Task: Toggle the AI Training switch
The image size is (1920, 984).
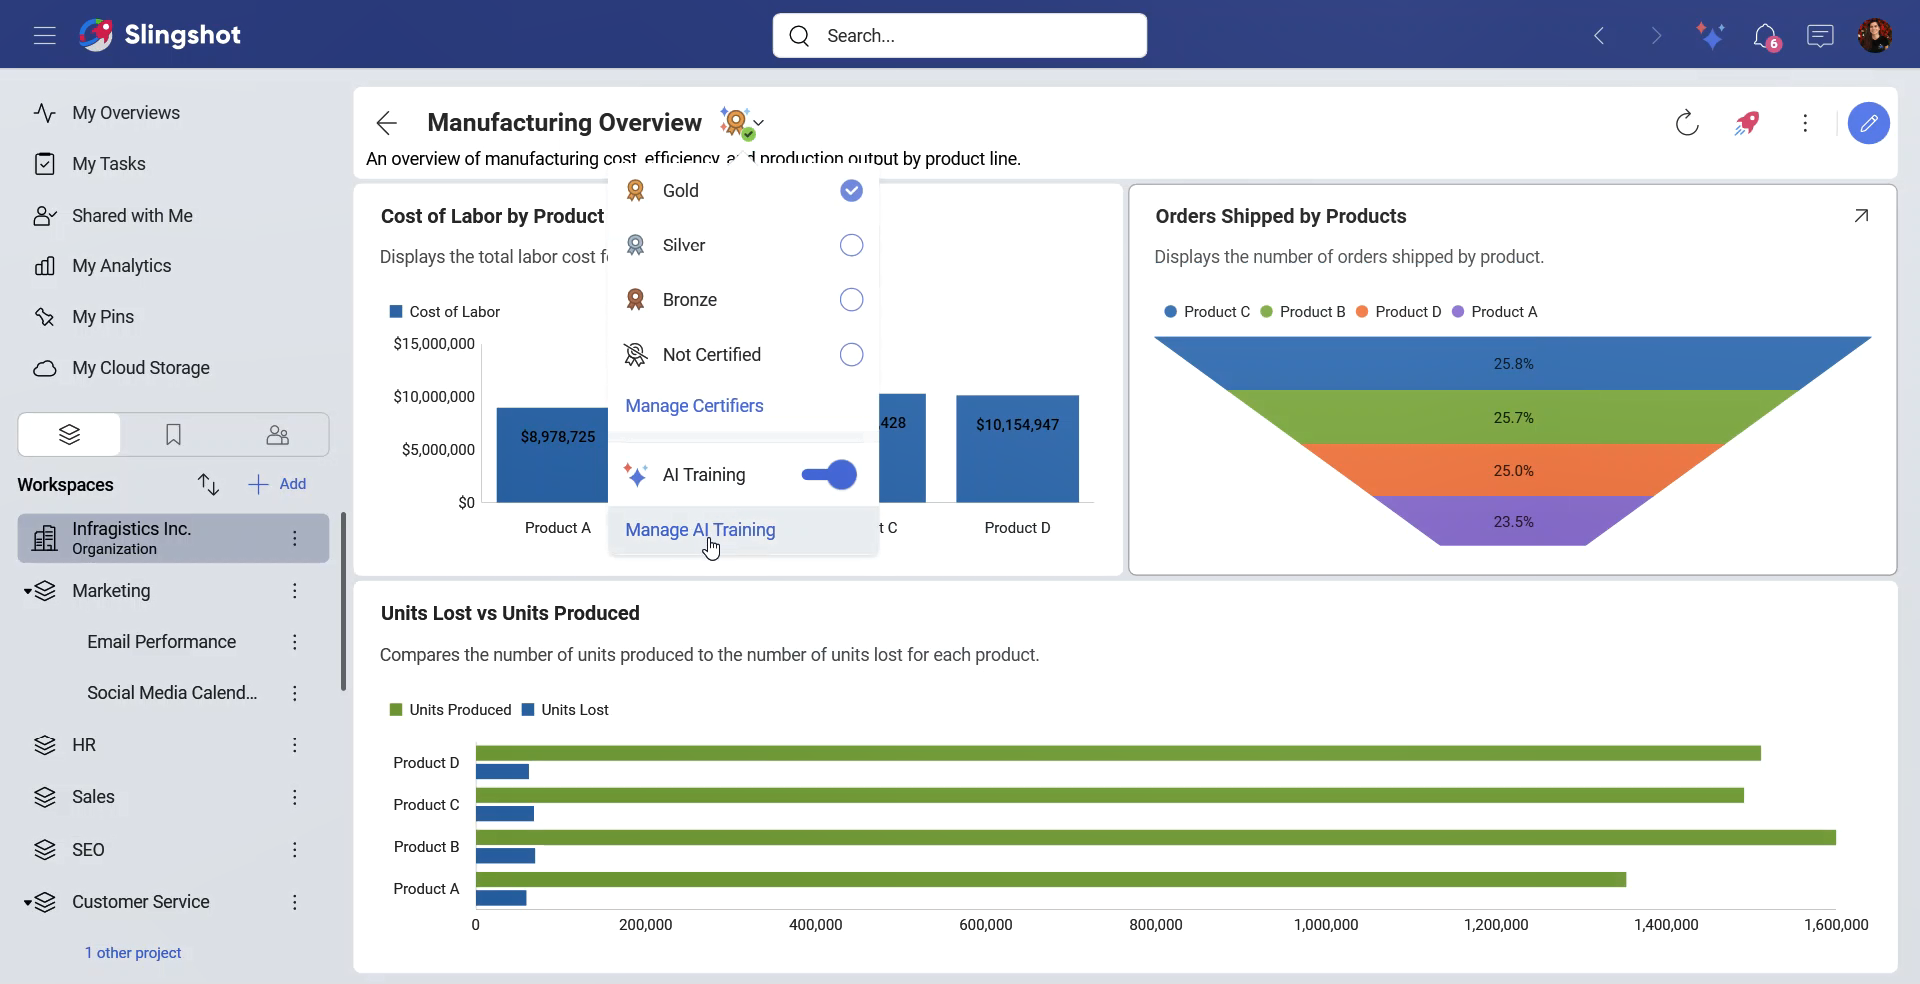Action: 829,475
